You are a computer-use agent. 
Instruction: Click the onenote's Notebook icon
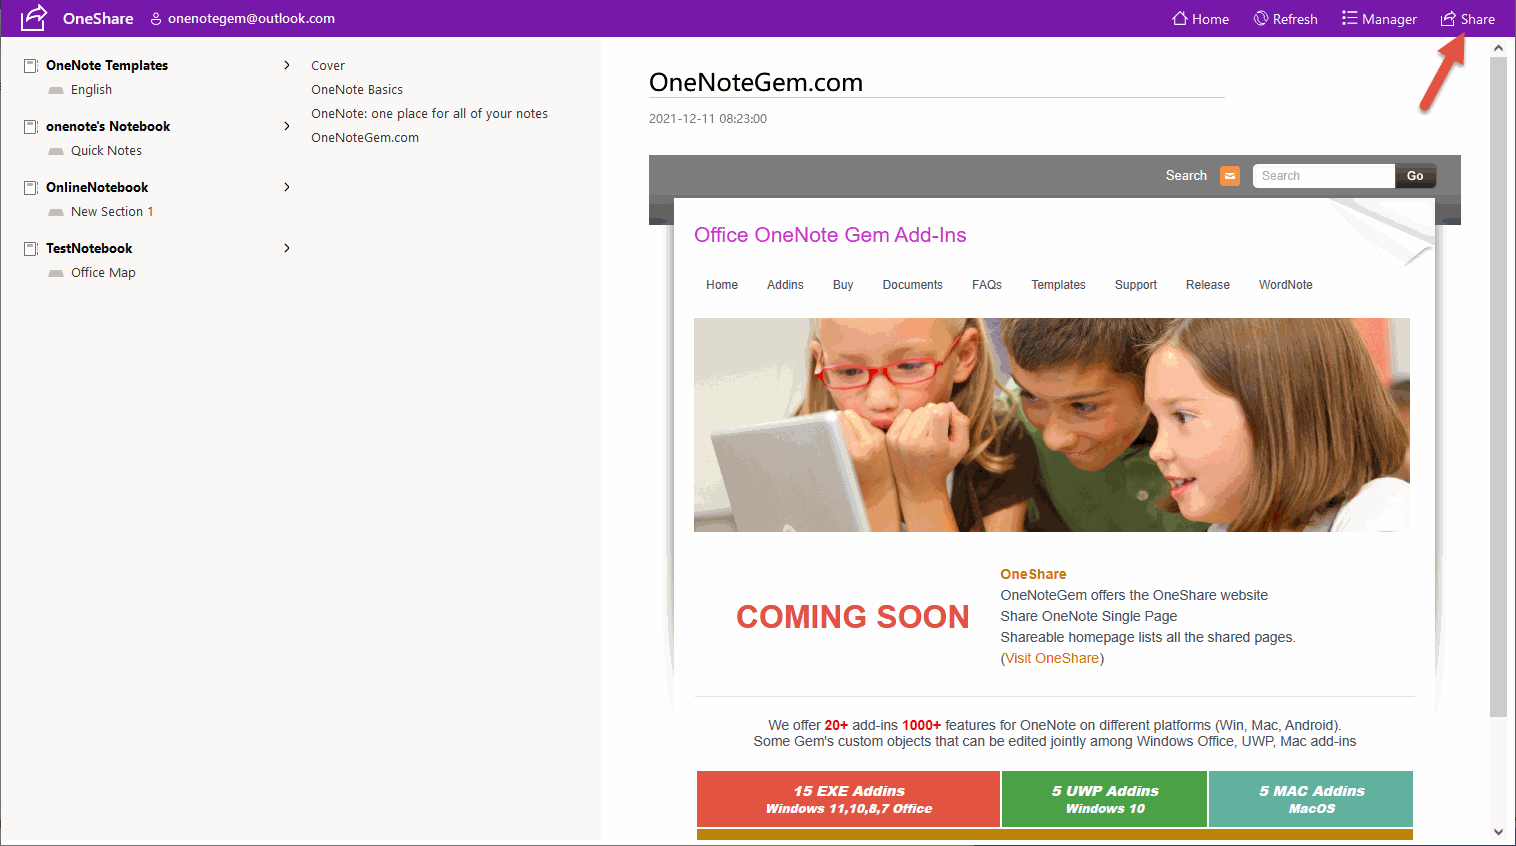pyautogui.click(x=31, y=127)
